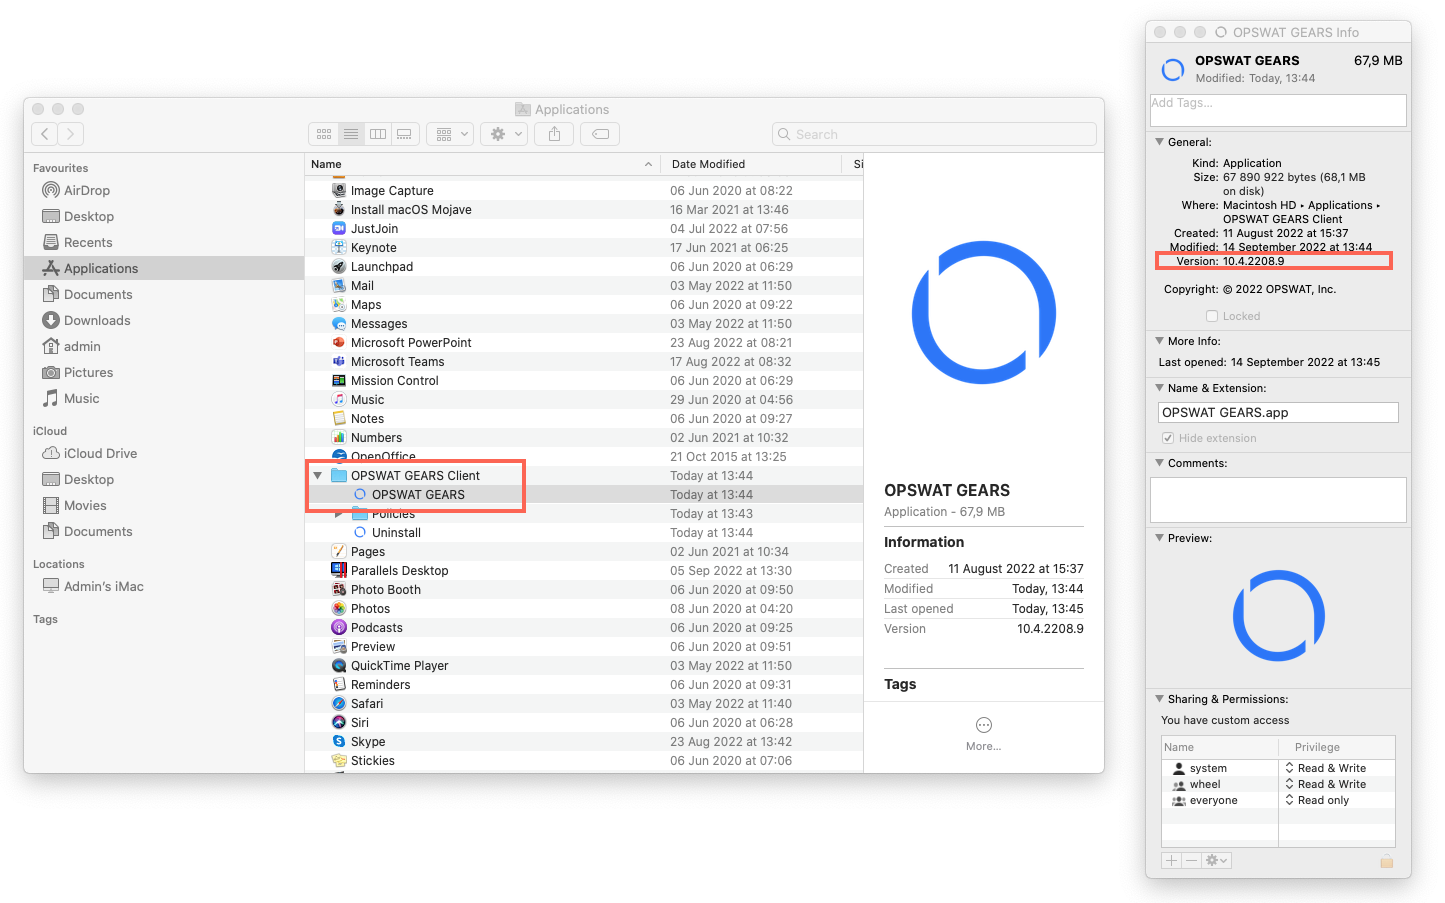Image resolution: width=1445 pixels, height=903 pixels.
Task: Click the lock icon in Info window
Action: pos(1387,861)
